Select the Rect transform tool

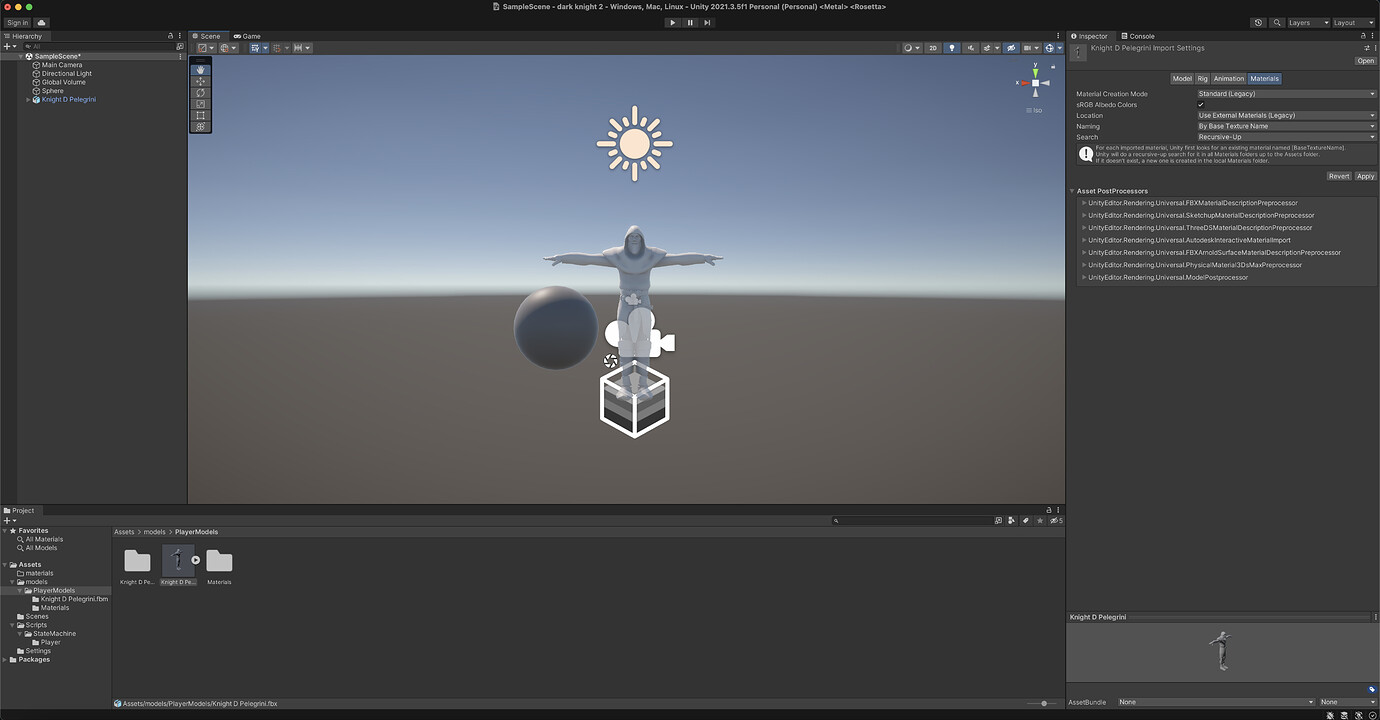(200, 115)
